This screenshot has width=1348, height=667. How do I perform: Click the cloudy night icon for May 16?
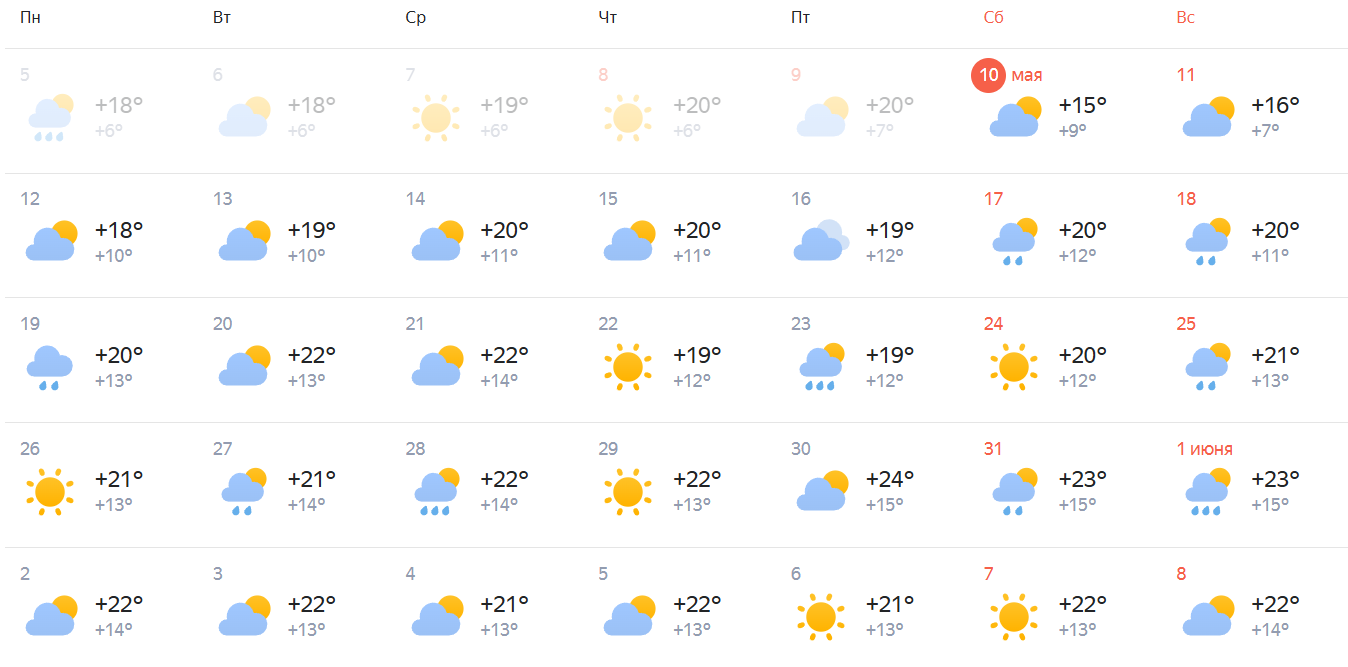(x=821, y=241)
